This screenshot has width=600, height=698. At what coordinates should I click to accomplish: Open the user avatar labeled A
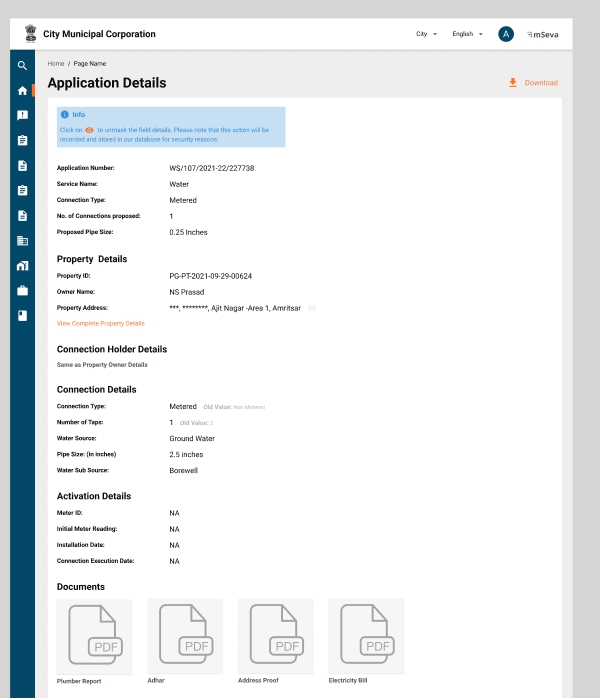pyautogui.click(x=506, y=34)
